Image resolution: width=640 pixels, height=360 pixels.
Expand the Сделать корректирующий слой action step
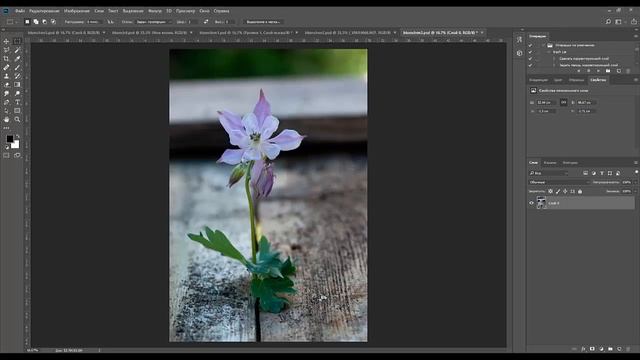point(554,58)
